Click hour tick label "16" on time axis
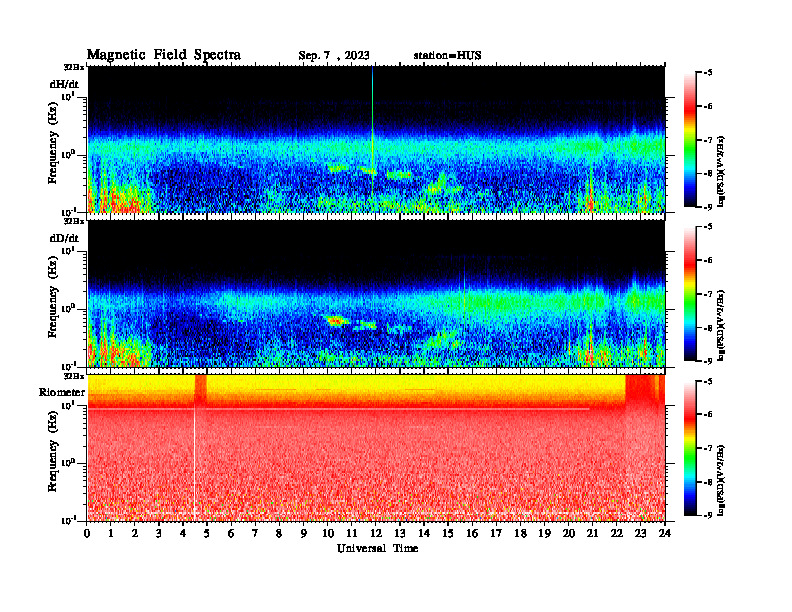This screenshot has height=612, width=792. click(472, 533)
